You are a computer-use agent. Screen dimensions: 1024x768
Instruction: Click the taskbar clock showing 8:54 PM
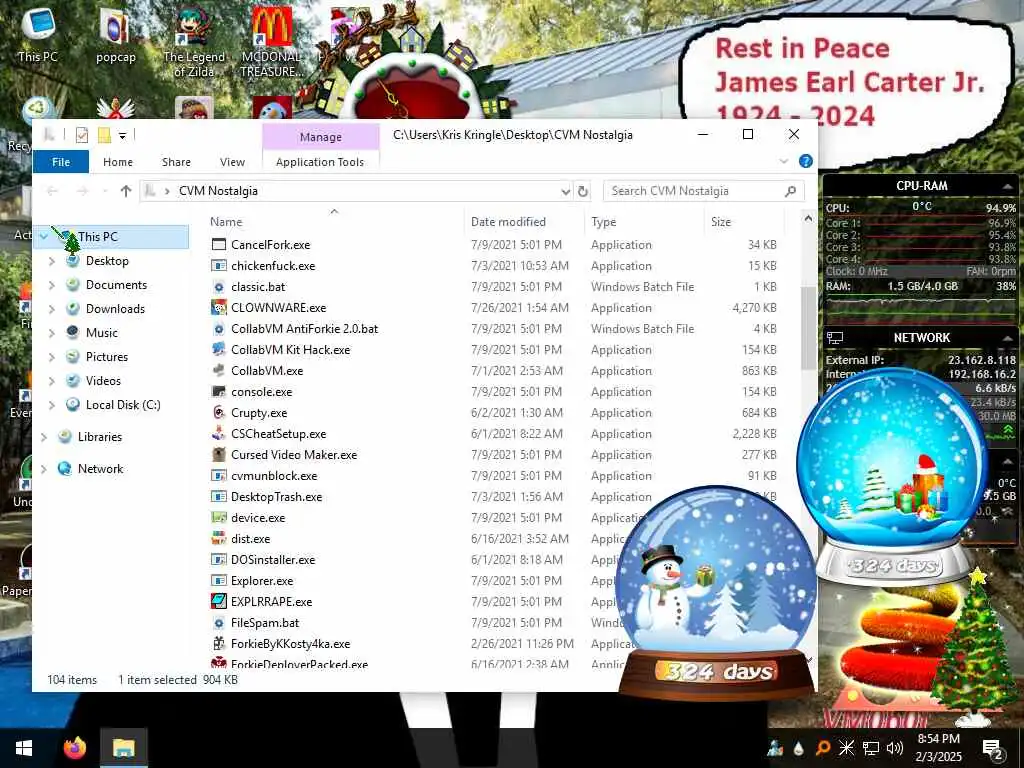(938, 747)
